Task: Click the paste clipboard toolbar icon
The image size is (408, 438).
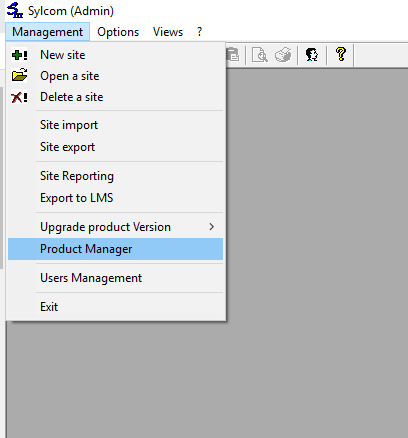Action: 233,55
